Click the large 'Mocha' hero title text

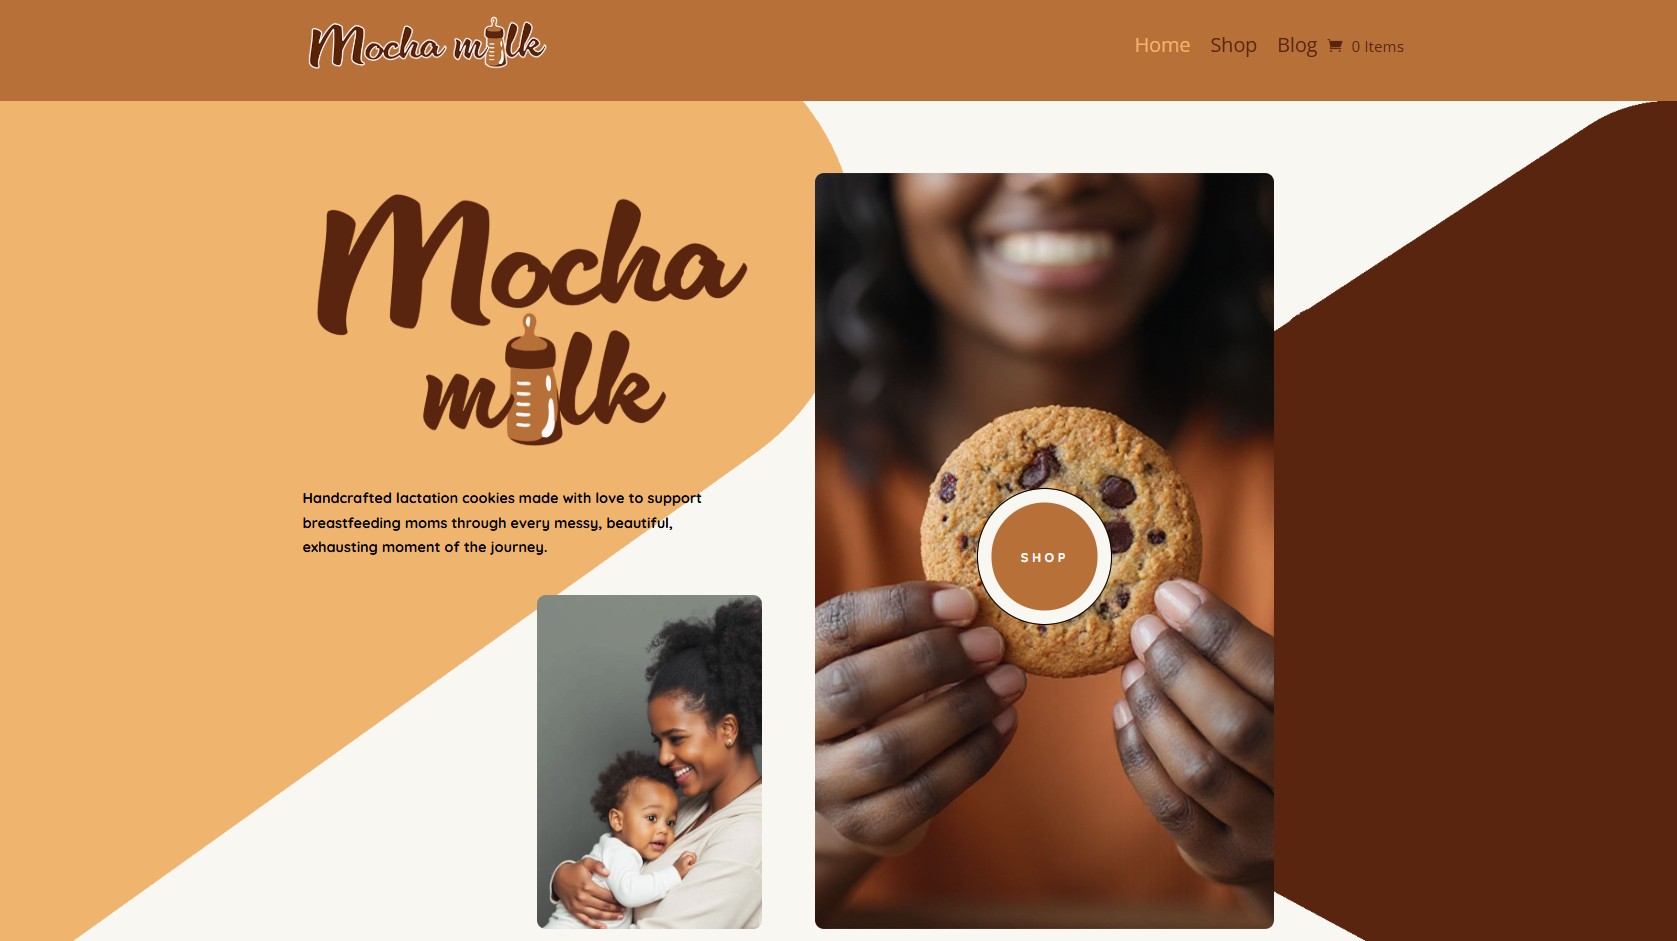531,262
